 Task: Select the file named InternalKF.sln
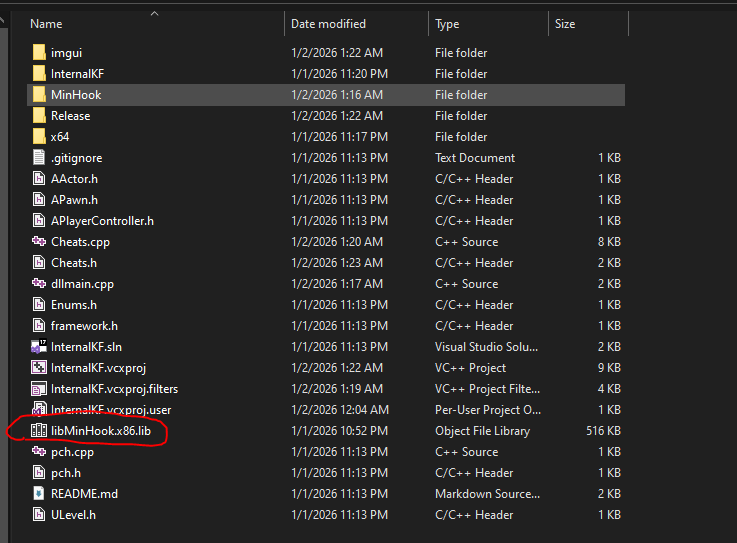point(86,347)
